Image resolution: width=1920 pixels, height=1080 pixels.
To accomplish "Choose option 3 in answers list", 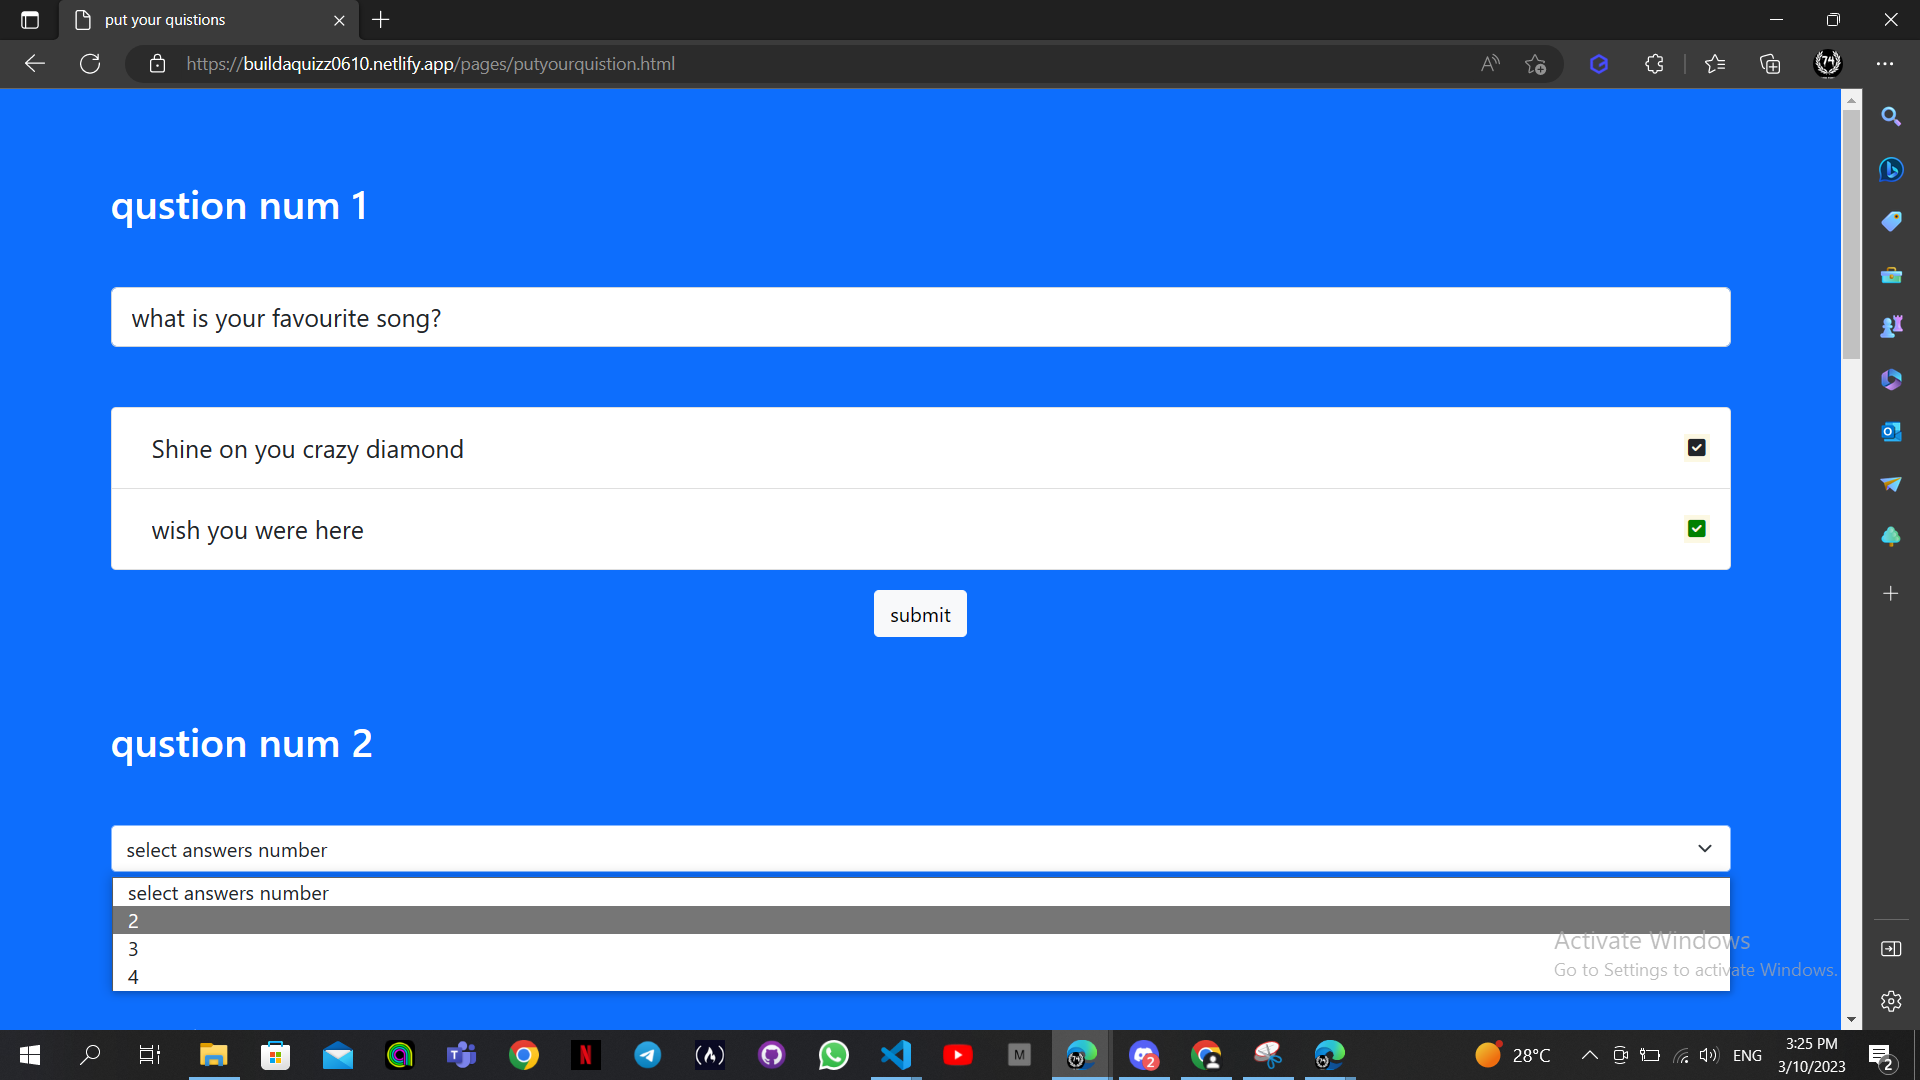I will [921, 949].
